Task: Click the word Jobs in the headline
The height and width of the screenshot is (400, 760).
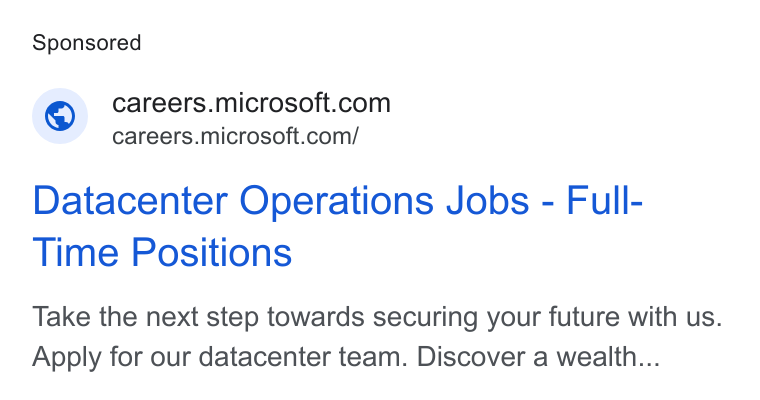Action: point(487,200)
